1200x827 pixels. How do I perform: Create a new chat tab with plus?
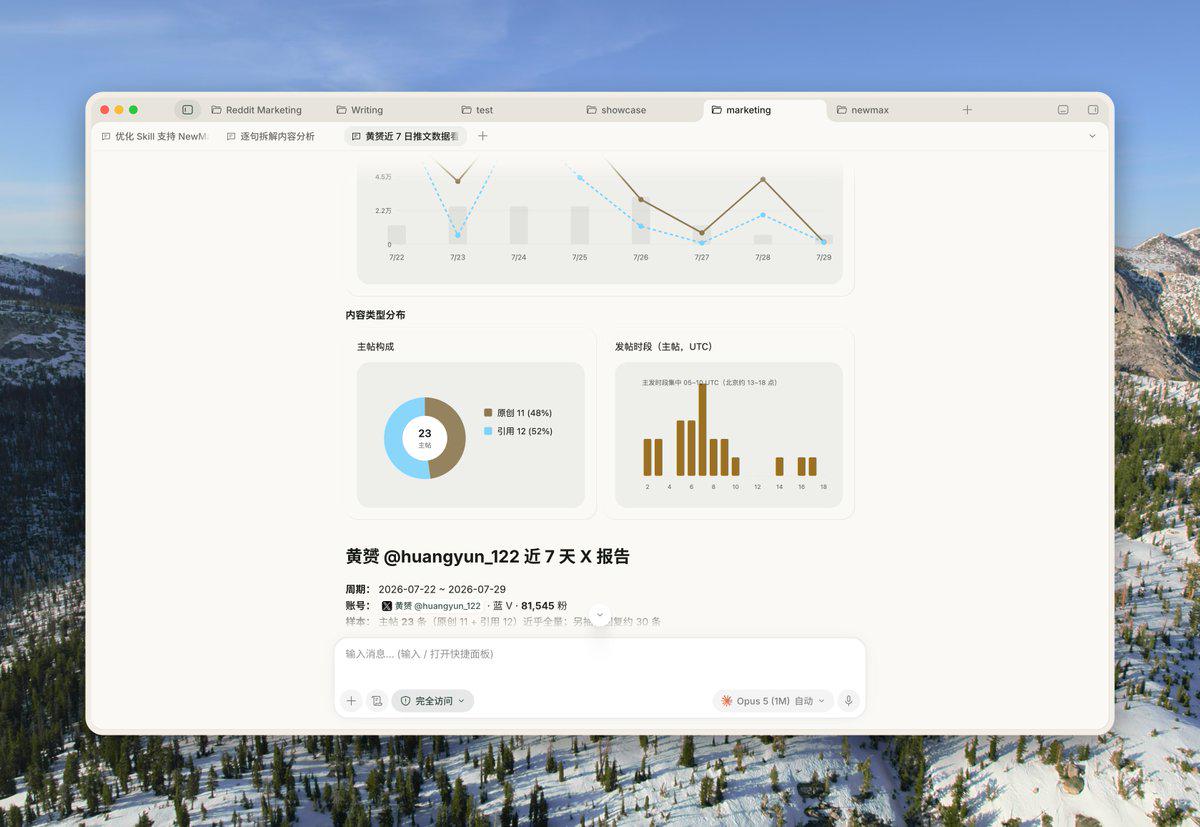[483, 136]
